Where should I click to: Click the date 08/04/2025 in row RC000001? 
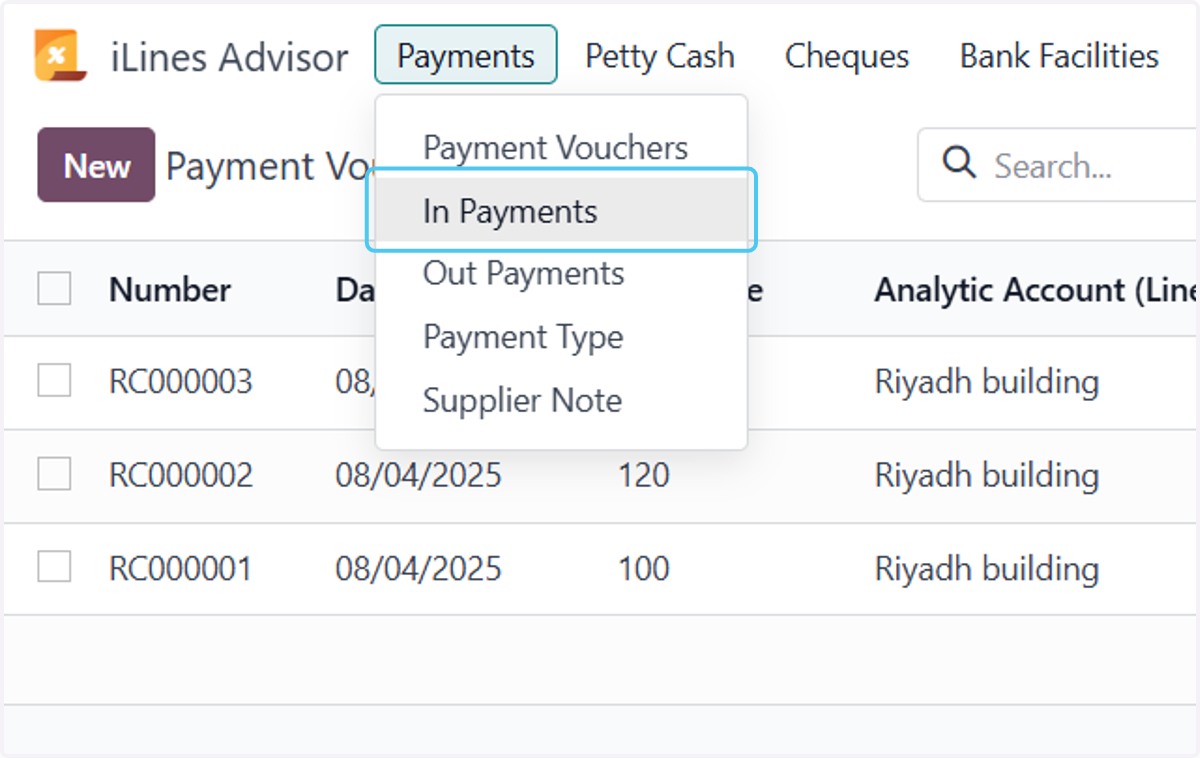click(418, 568)
